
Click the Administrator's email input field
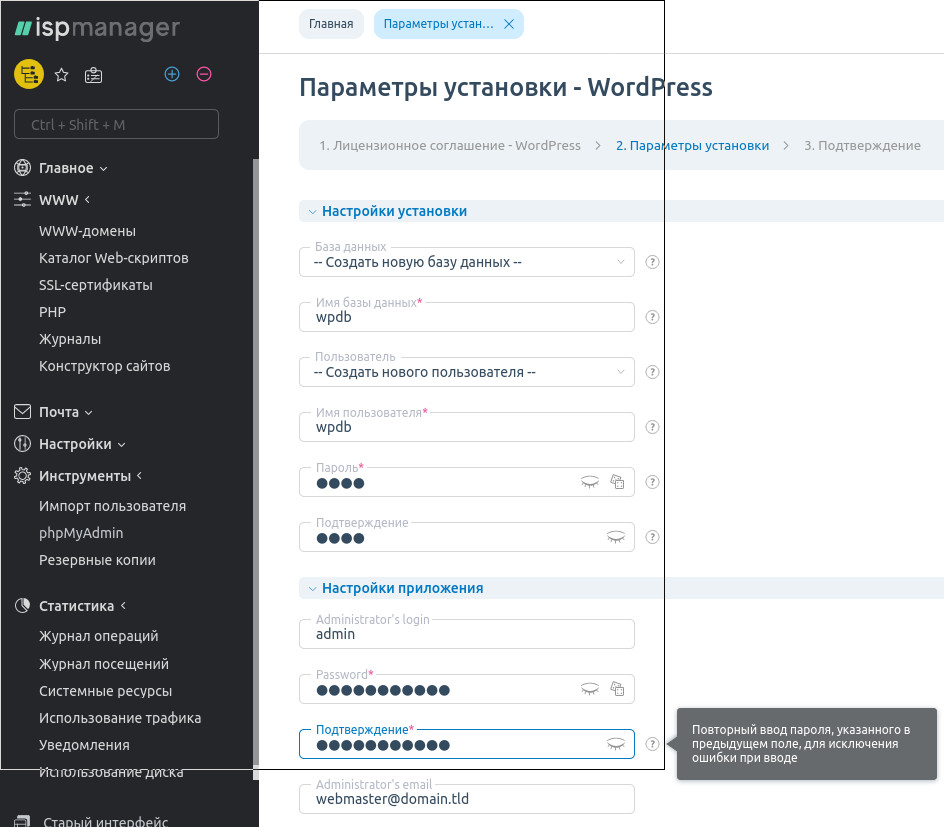click(466, 799)
